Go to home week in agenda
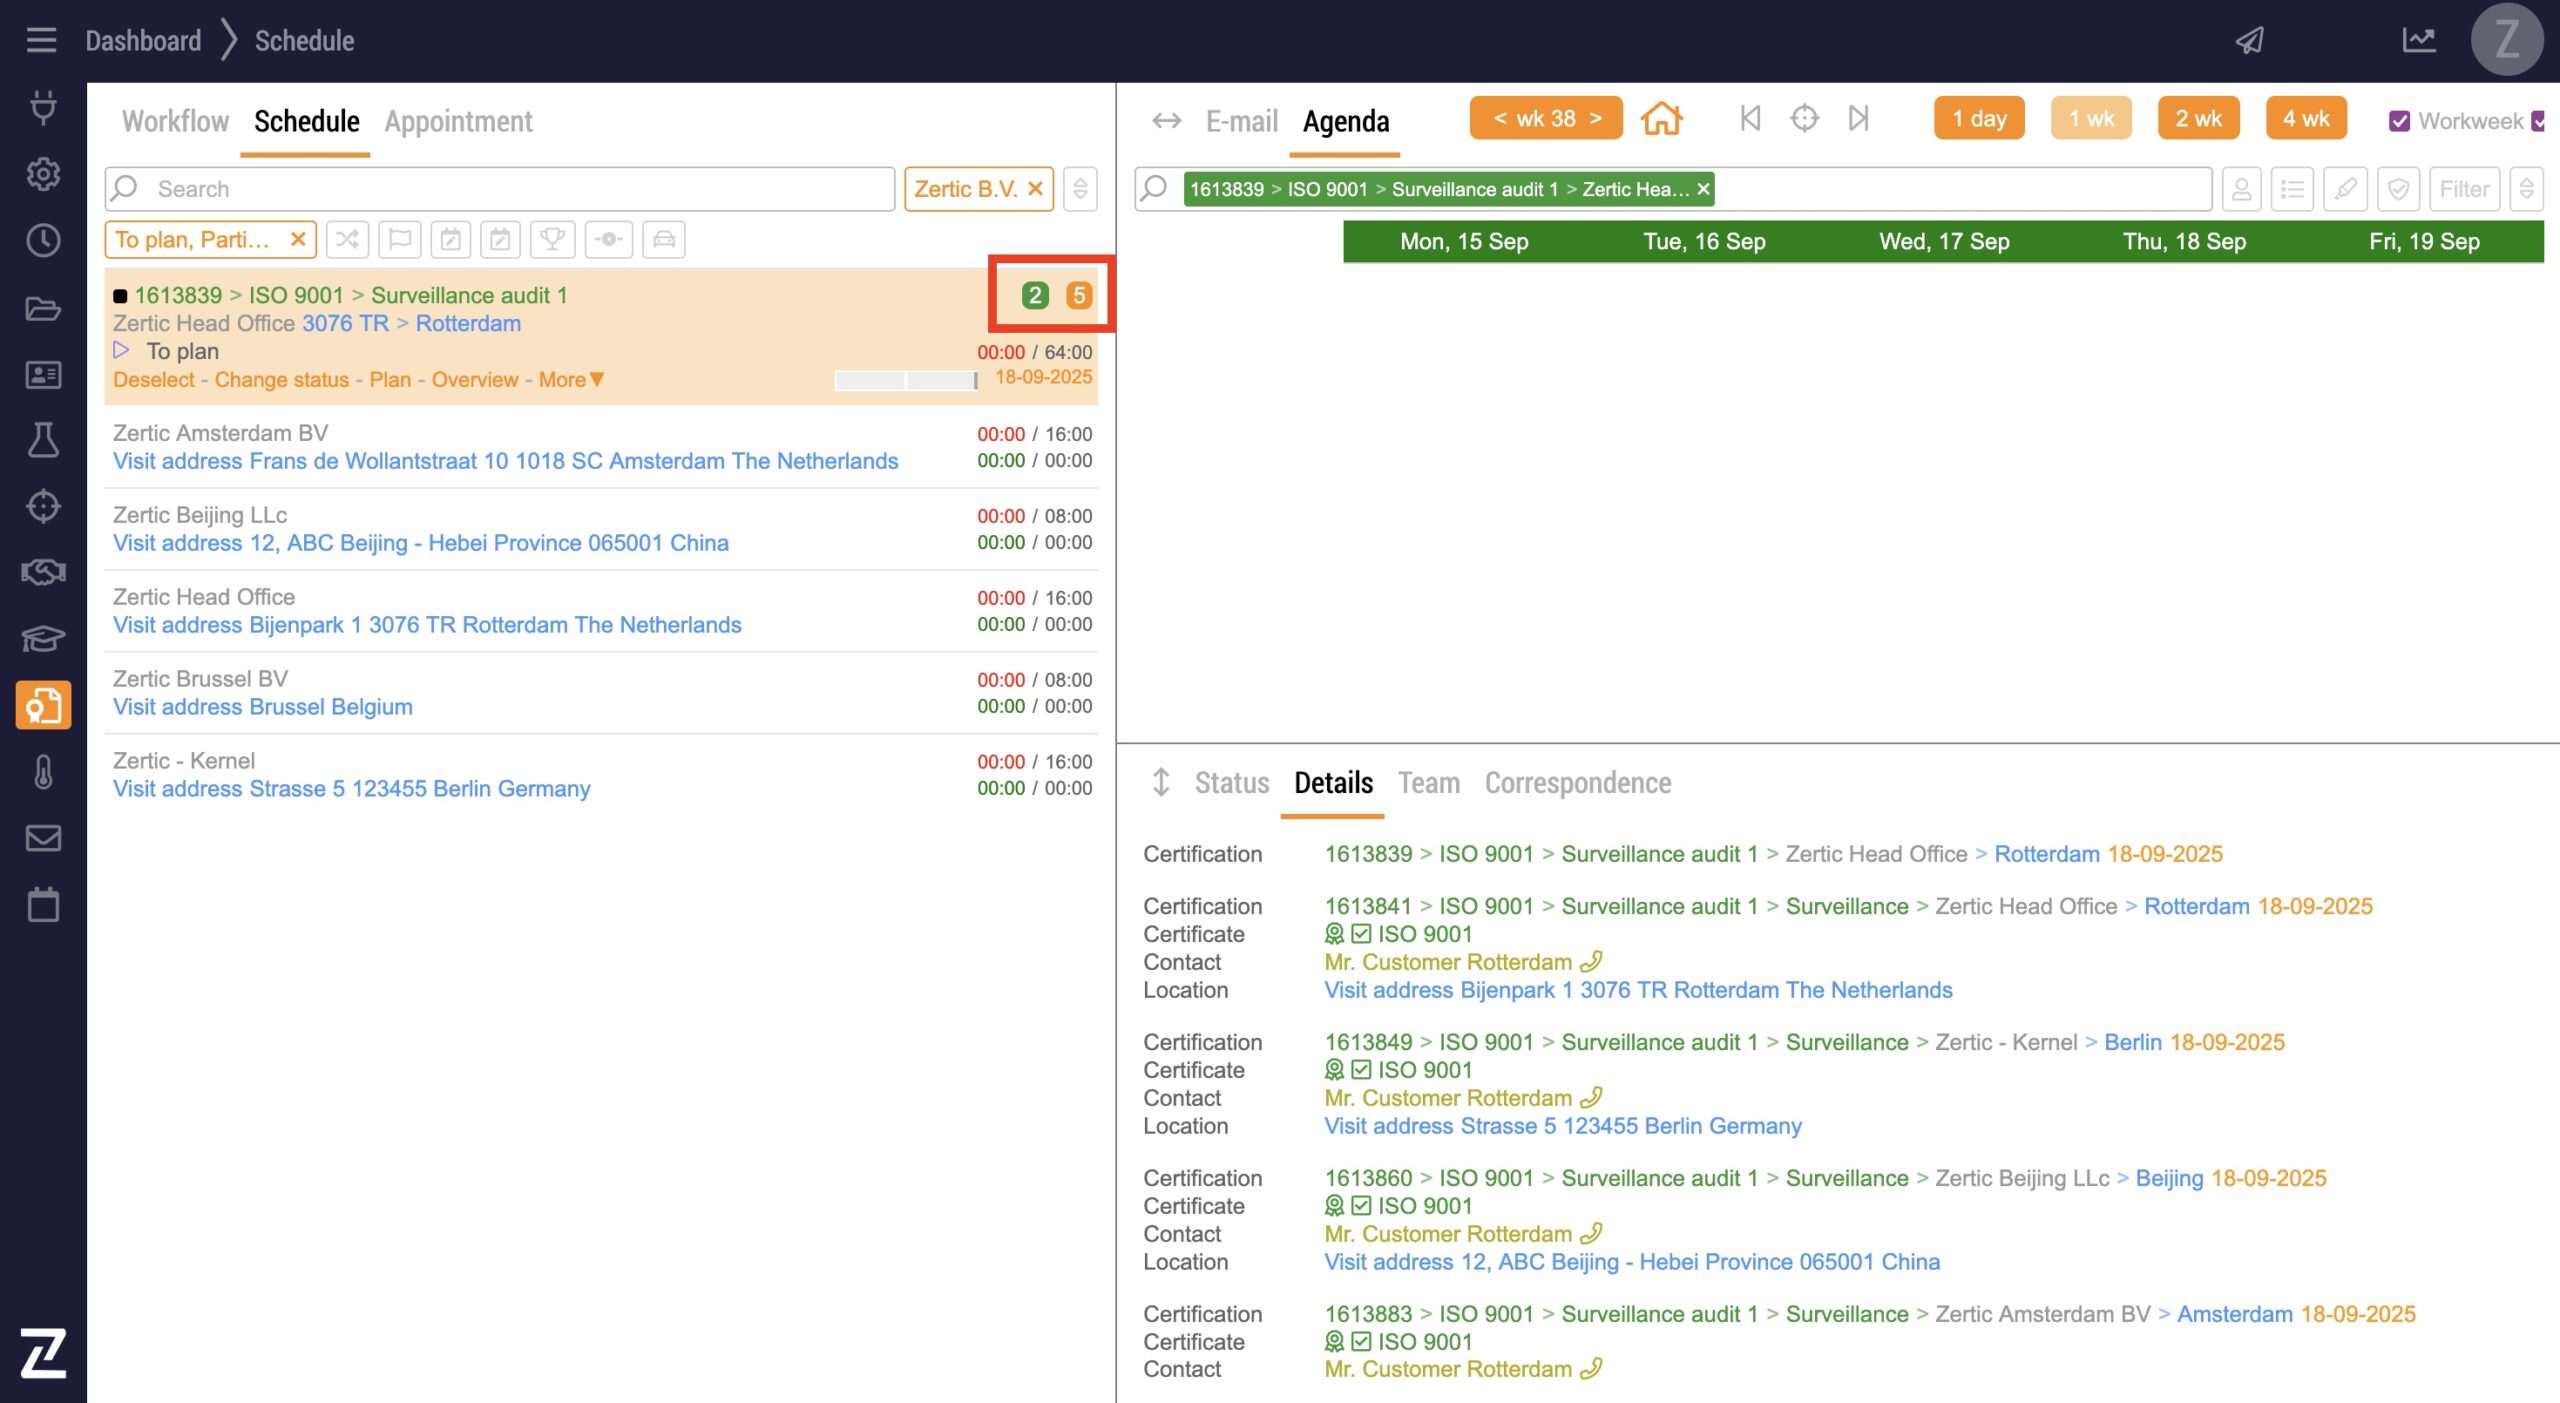The height and width of the screenshot is (1403, 2560). [x=1661, y=119]
